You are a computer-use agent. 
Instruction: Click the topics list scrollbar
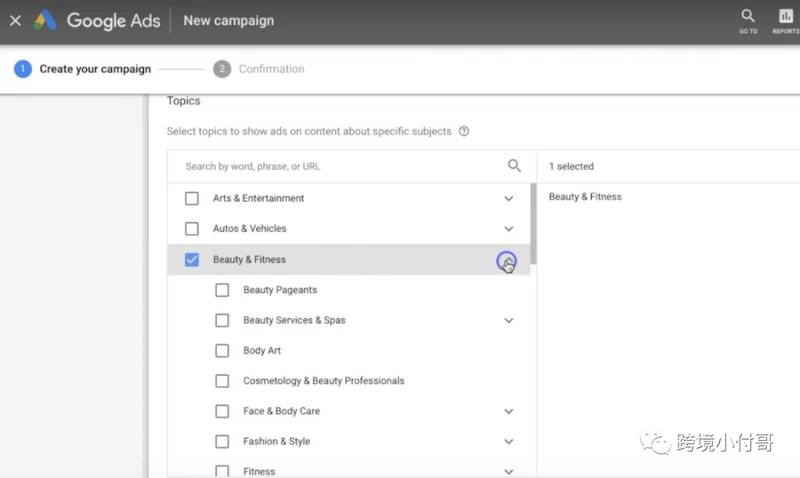(533, 223)
